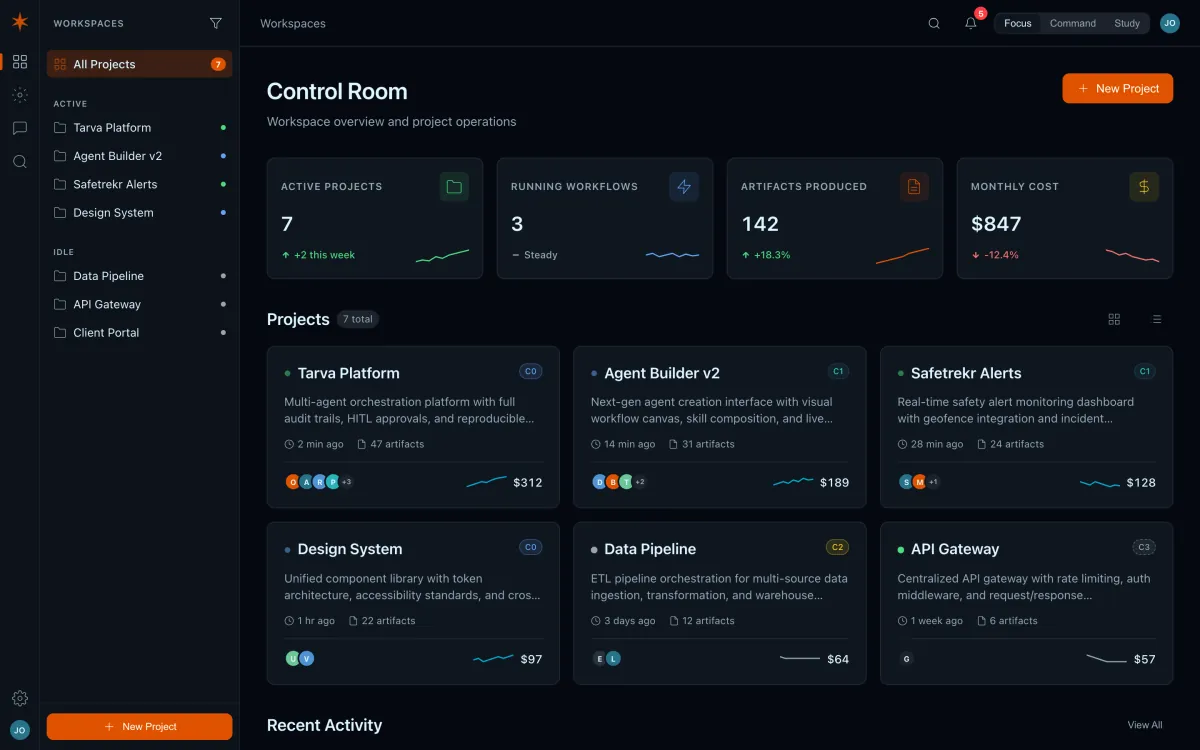The width and height of the screenshot is (1200, 750).
Task: Click the C1 badge on Agent Builder v2 card
Action: 838,371
